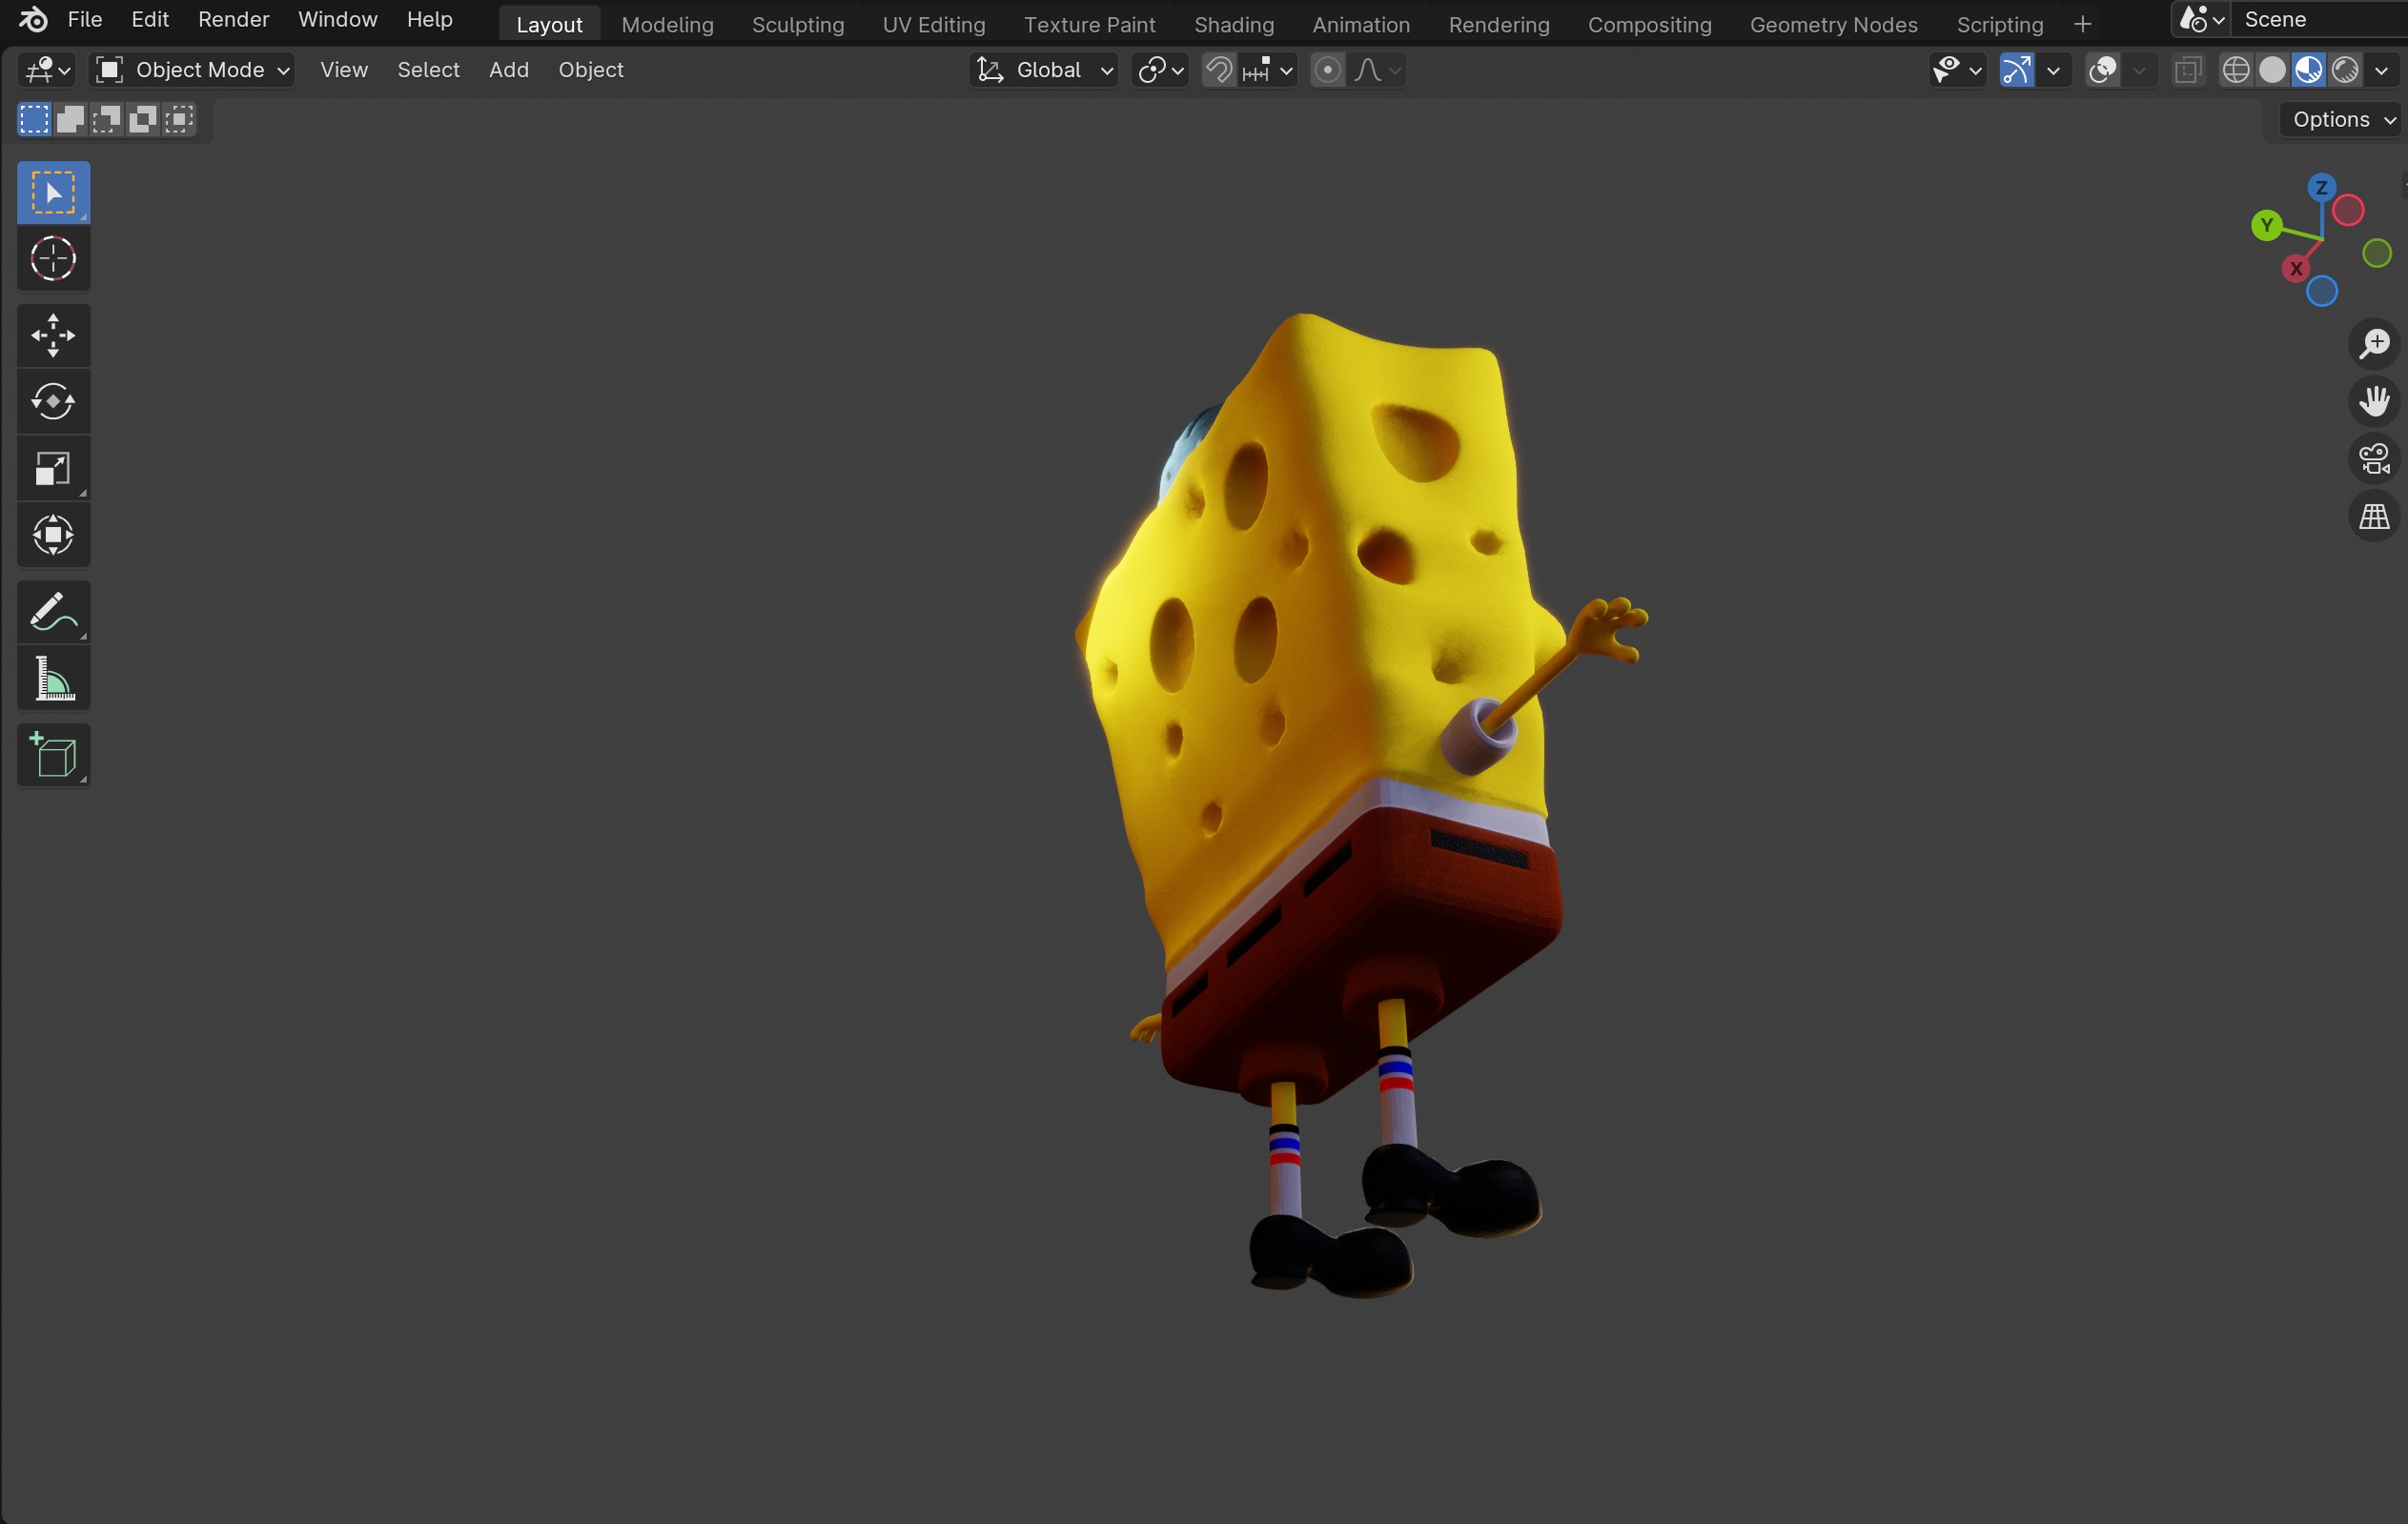Switch to rendered shading
This screenshot has height=1524, width=2408.
pyautogui.click(x=2344, y=70)
